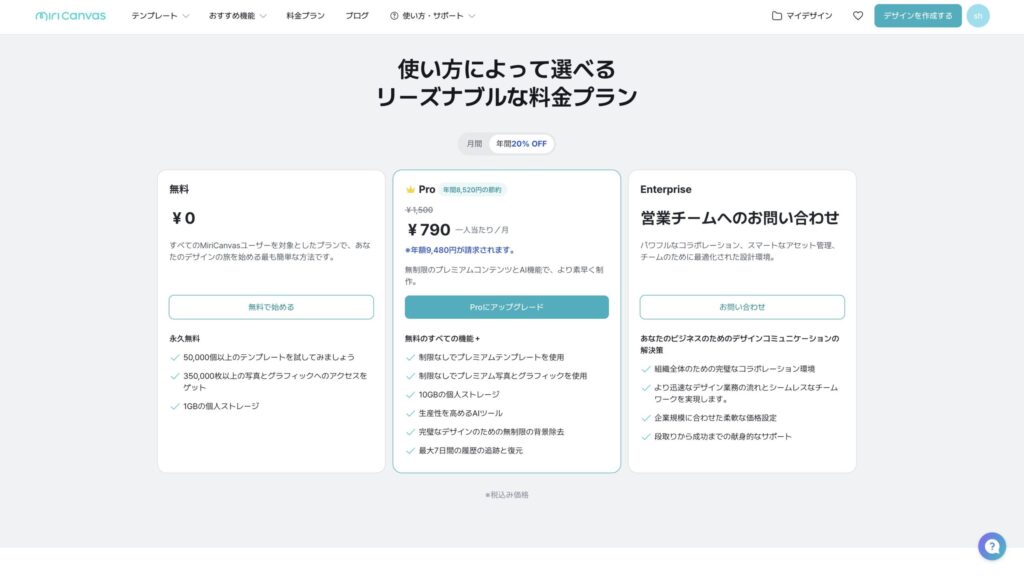Click the ※税込み価格 note
The width and height of the screenshot is (1024, 579).
coord(506,495)
